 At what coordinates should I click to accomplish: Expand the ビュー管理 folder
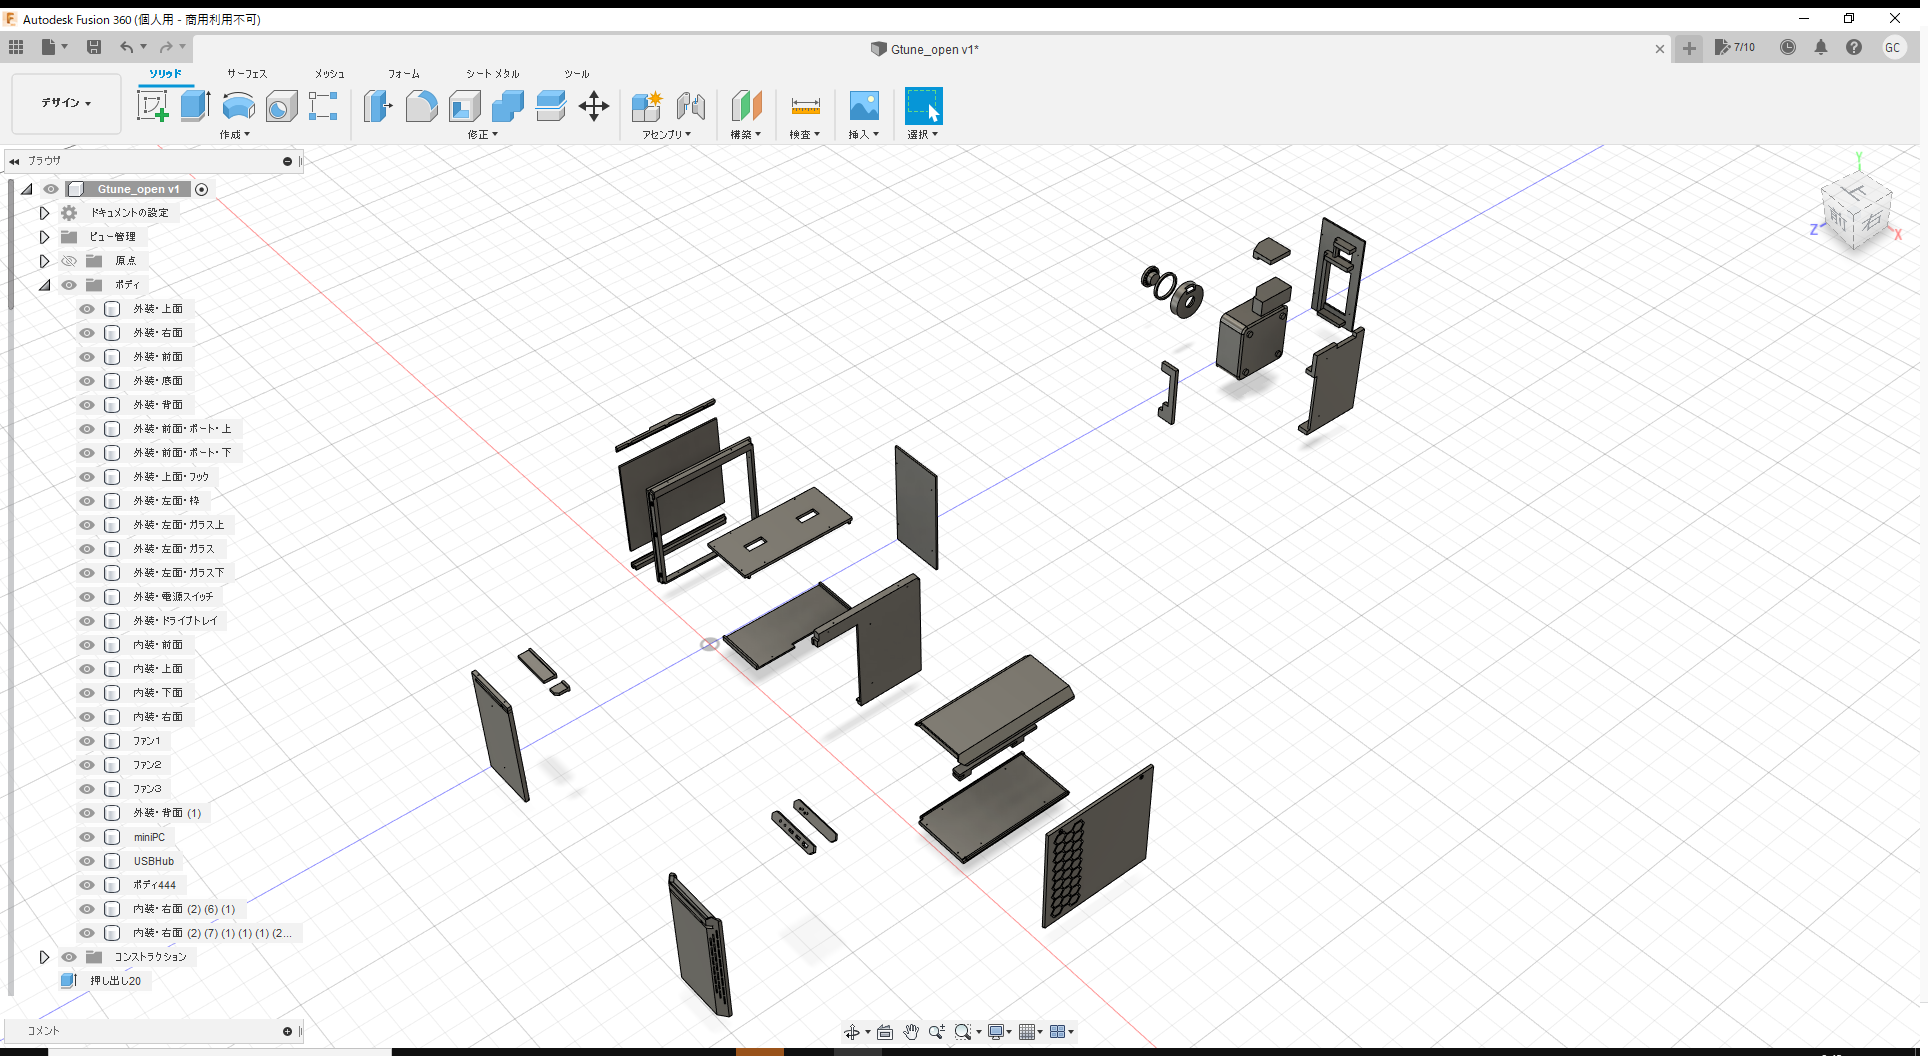(x=44, y=237)
